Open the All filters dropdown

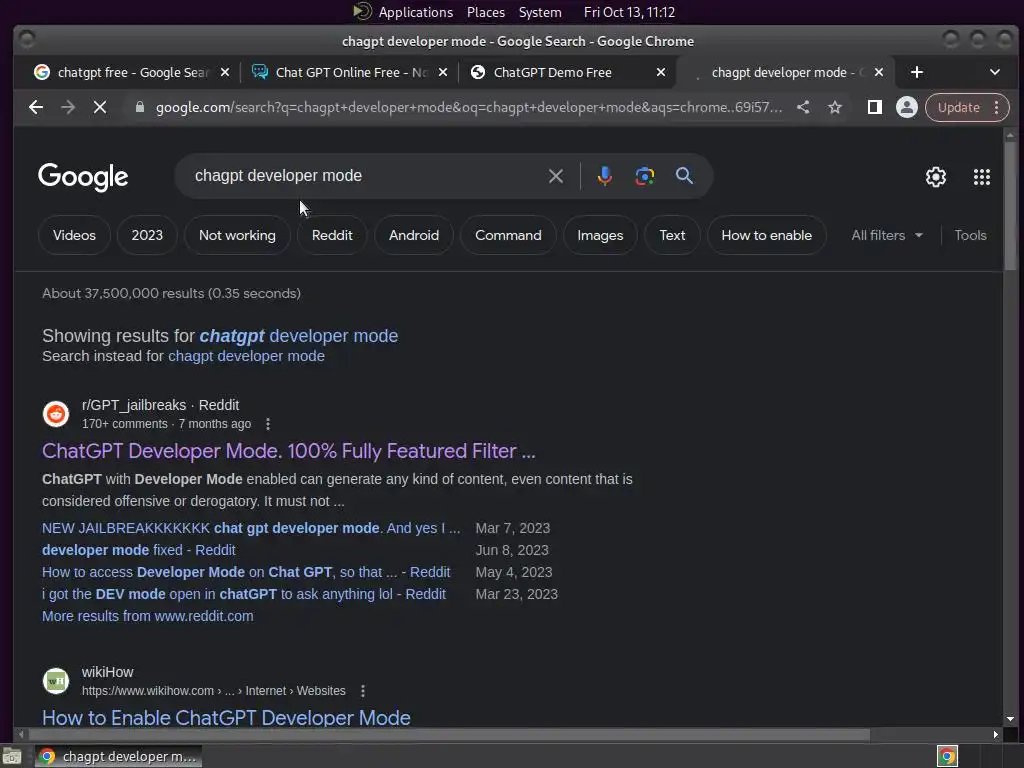887,235
